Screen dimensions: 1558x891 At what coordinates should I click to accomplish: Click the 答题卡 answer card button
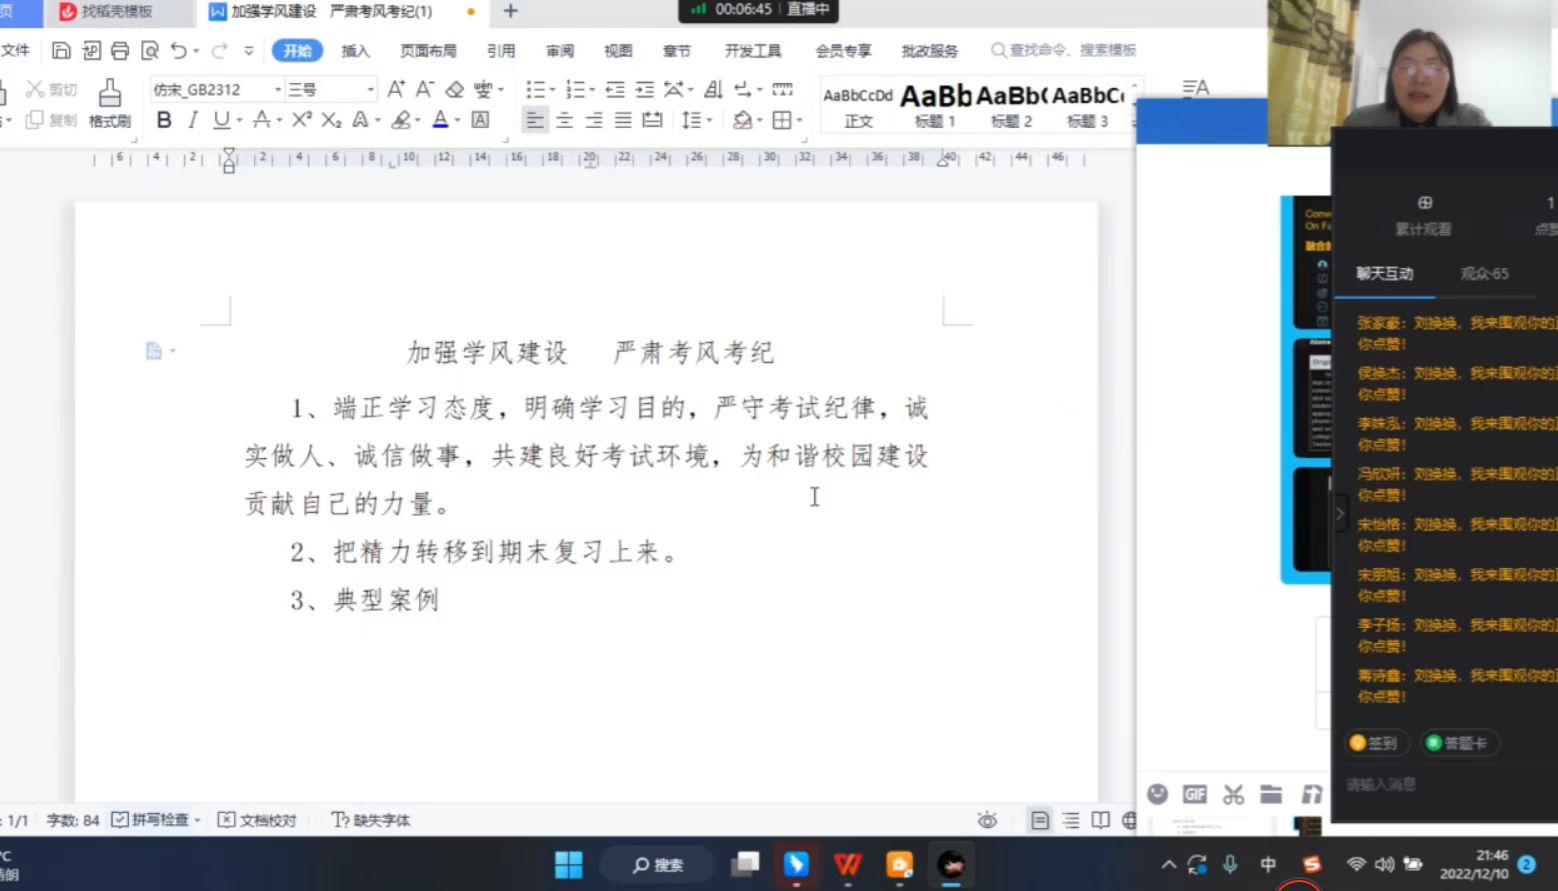click(1456, 743)
